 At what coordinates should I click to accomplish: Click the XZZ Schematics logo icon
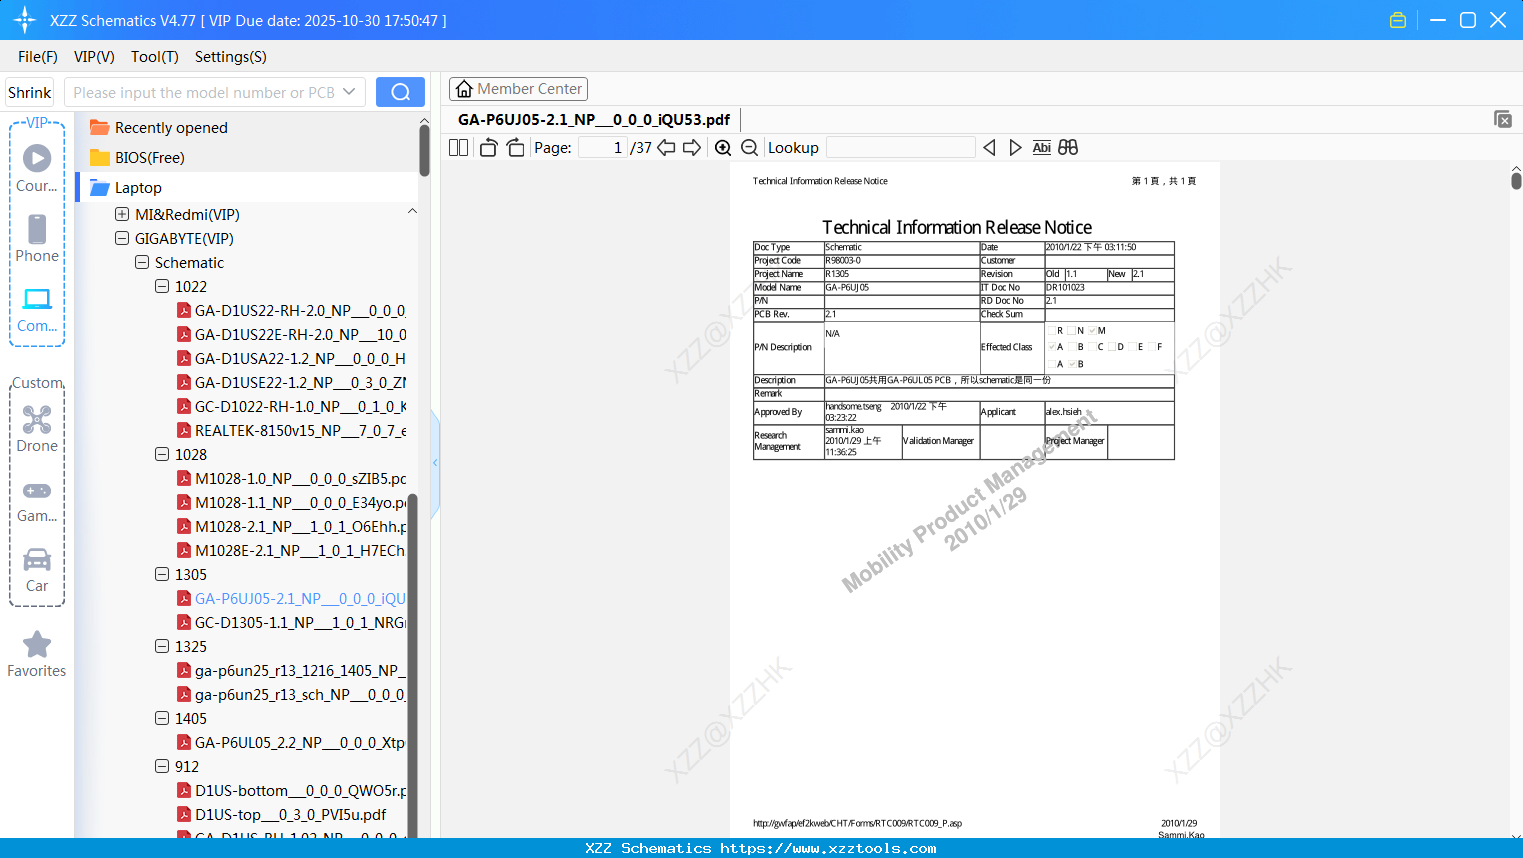point(24,20)
